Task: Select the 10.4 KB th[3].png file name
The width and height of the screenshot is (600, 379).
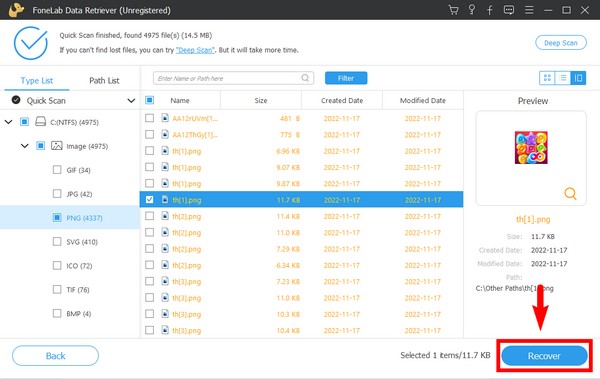Action: [x=186, y=330]
